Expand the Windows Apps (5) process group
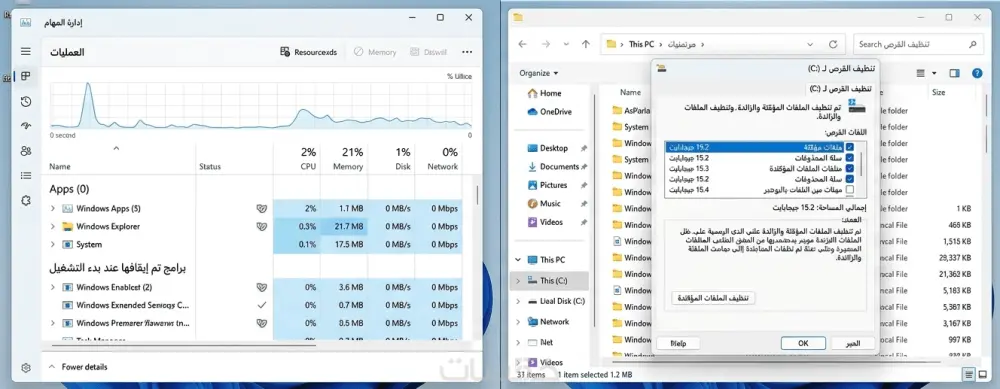The height and width of the screenshot is (389, 1000). click(53, 209)
